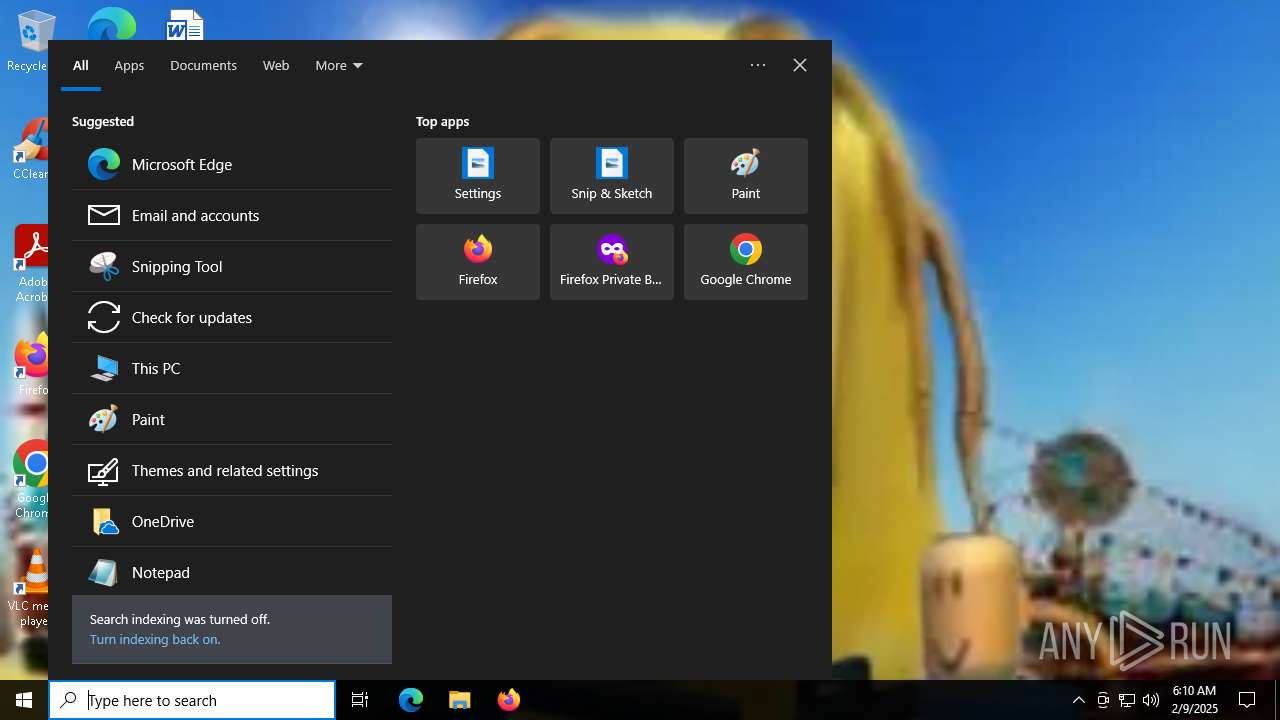
Task: Switch to the All search tab
Action: pyautogui.click(x=81, y=65)
